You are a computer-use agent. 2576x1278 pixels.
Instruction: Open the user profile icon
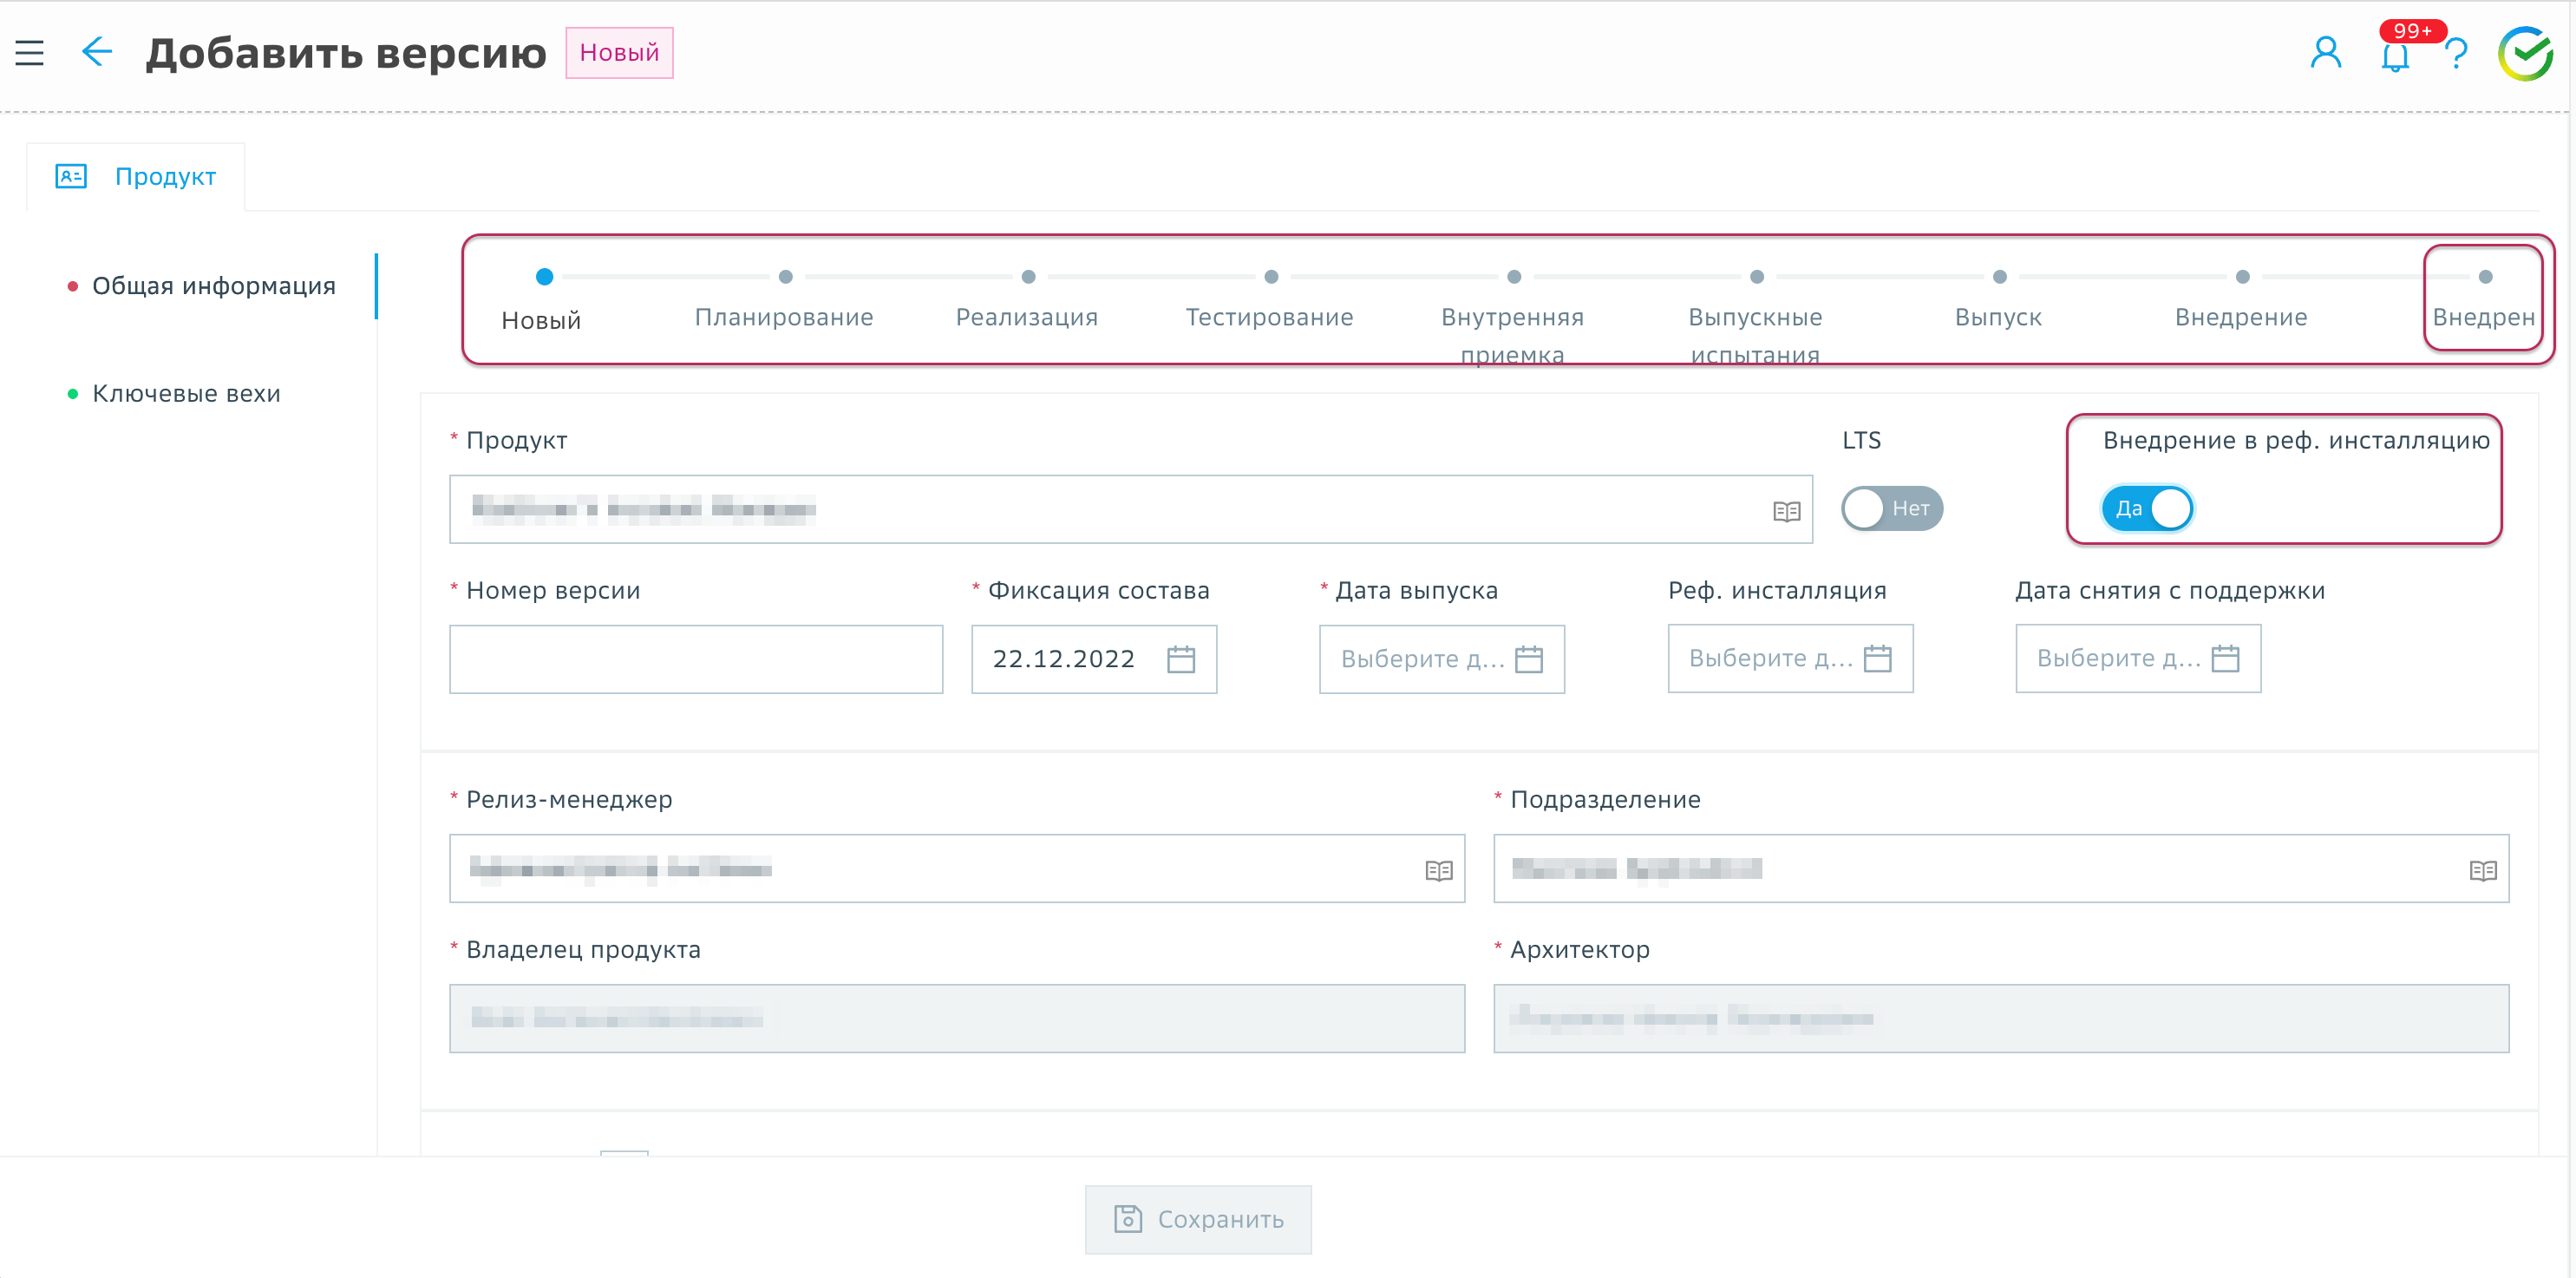2325,52
